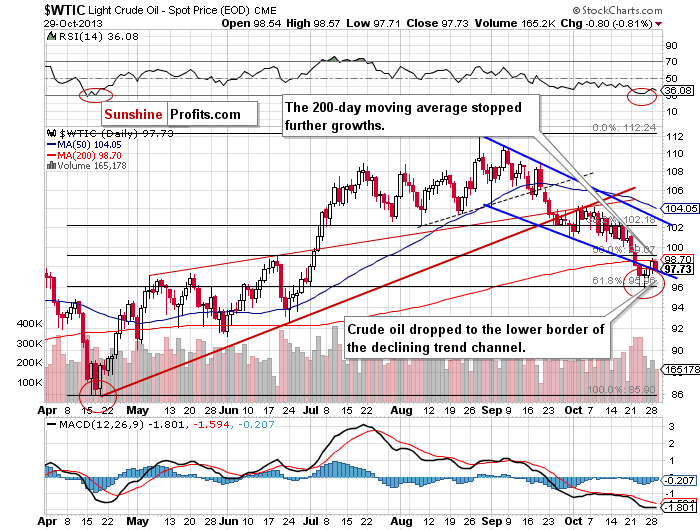The width and height of the screenshot is (700, 530).
Task: Click the 165178 volume value tag
Action: click(x=681, y=370)
